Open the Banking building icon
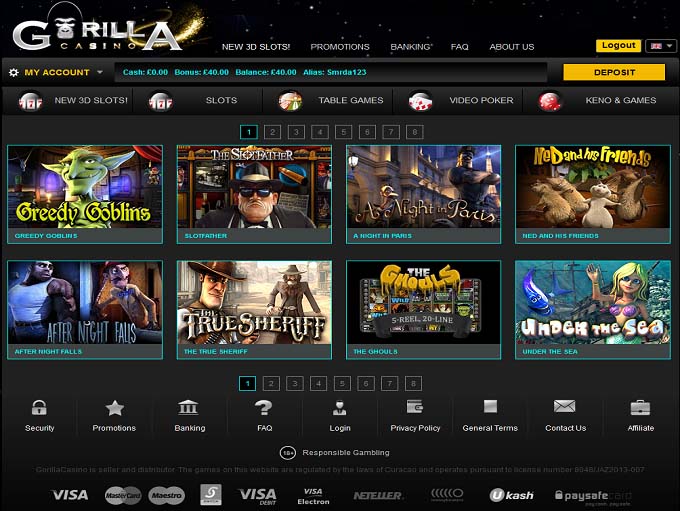 (188, 407)
